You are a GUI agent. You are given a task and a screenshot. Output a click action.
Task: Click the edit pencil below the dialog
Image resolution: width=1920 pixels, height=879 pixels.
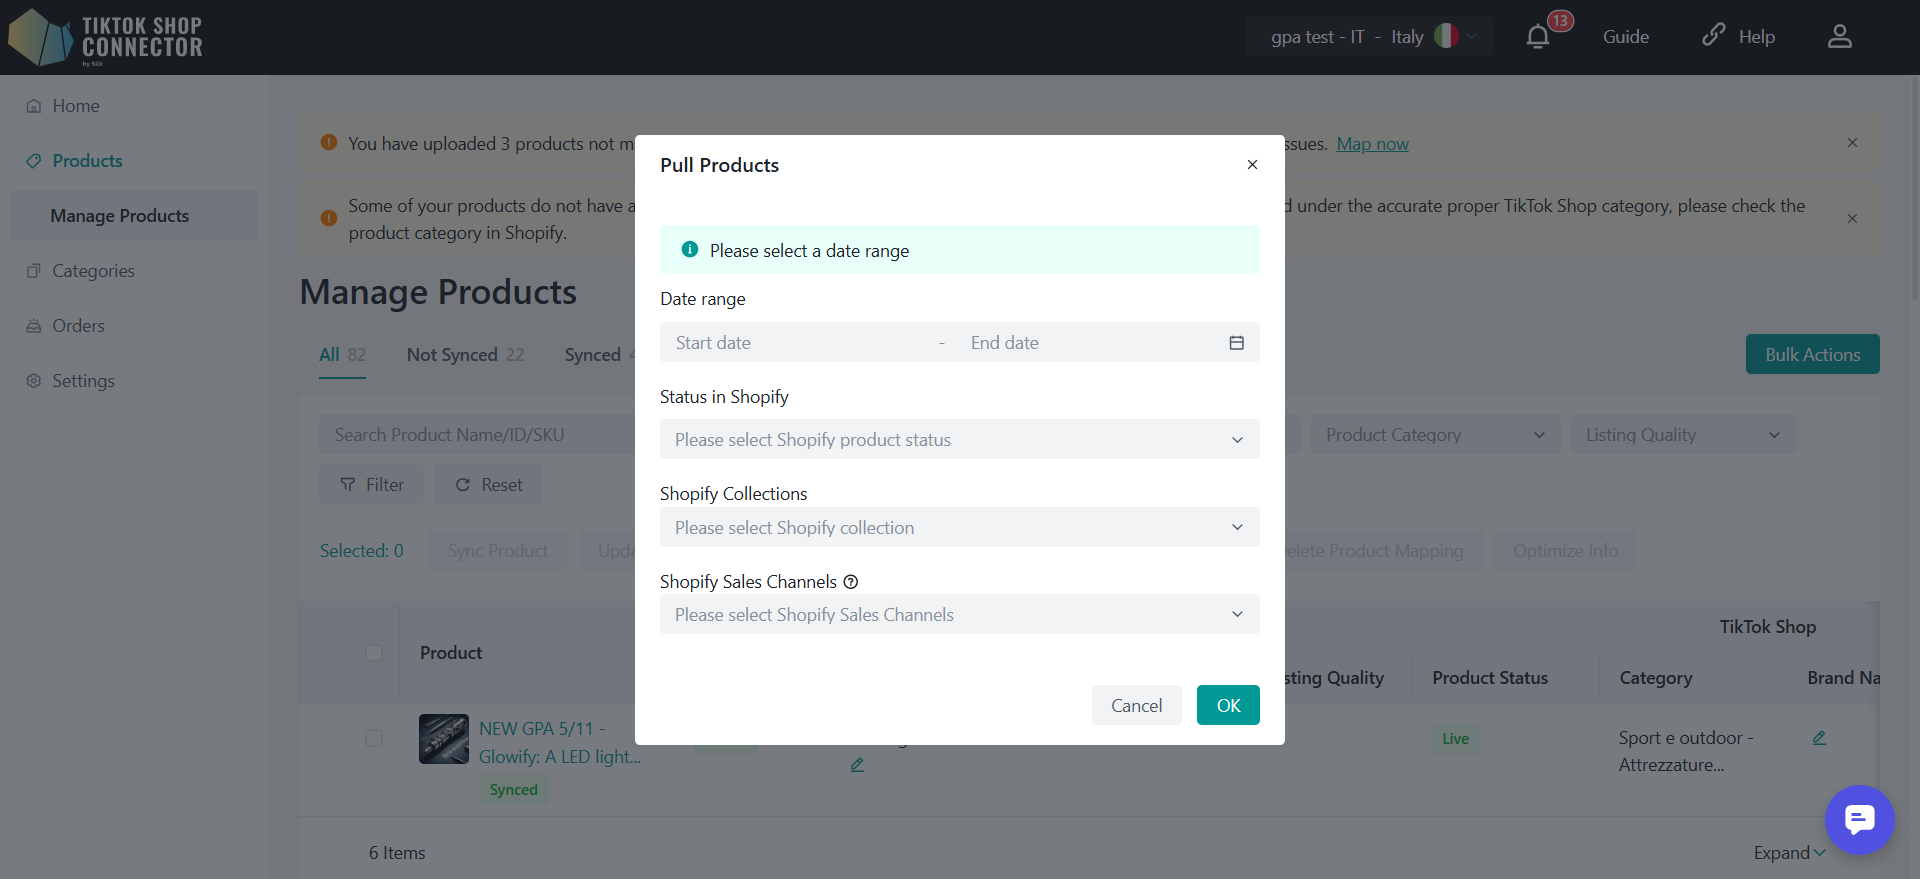click(x=857, y=765)
